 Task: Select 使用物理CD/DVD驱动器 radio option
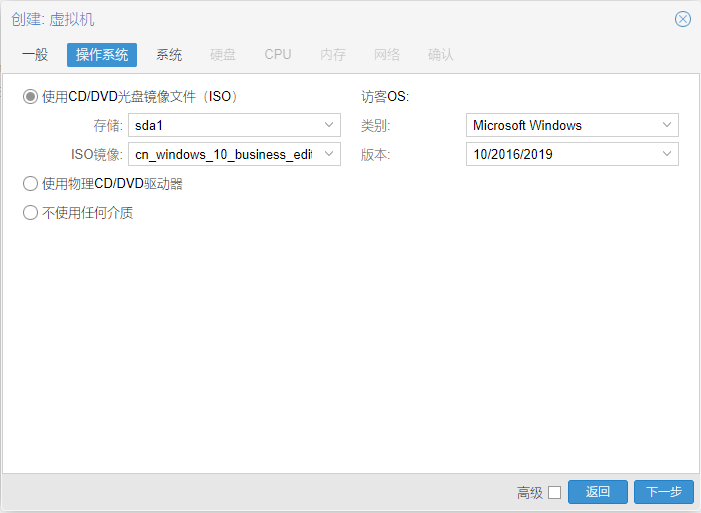(x=30, y=184)
